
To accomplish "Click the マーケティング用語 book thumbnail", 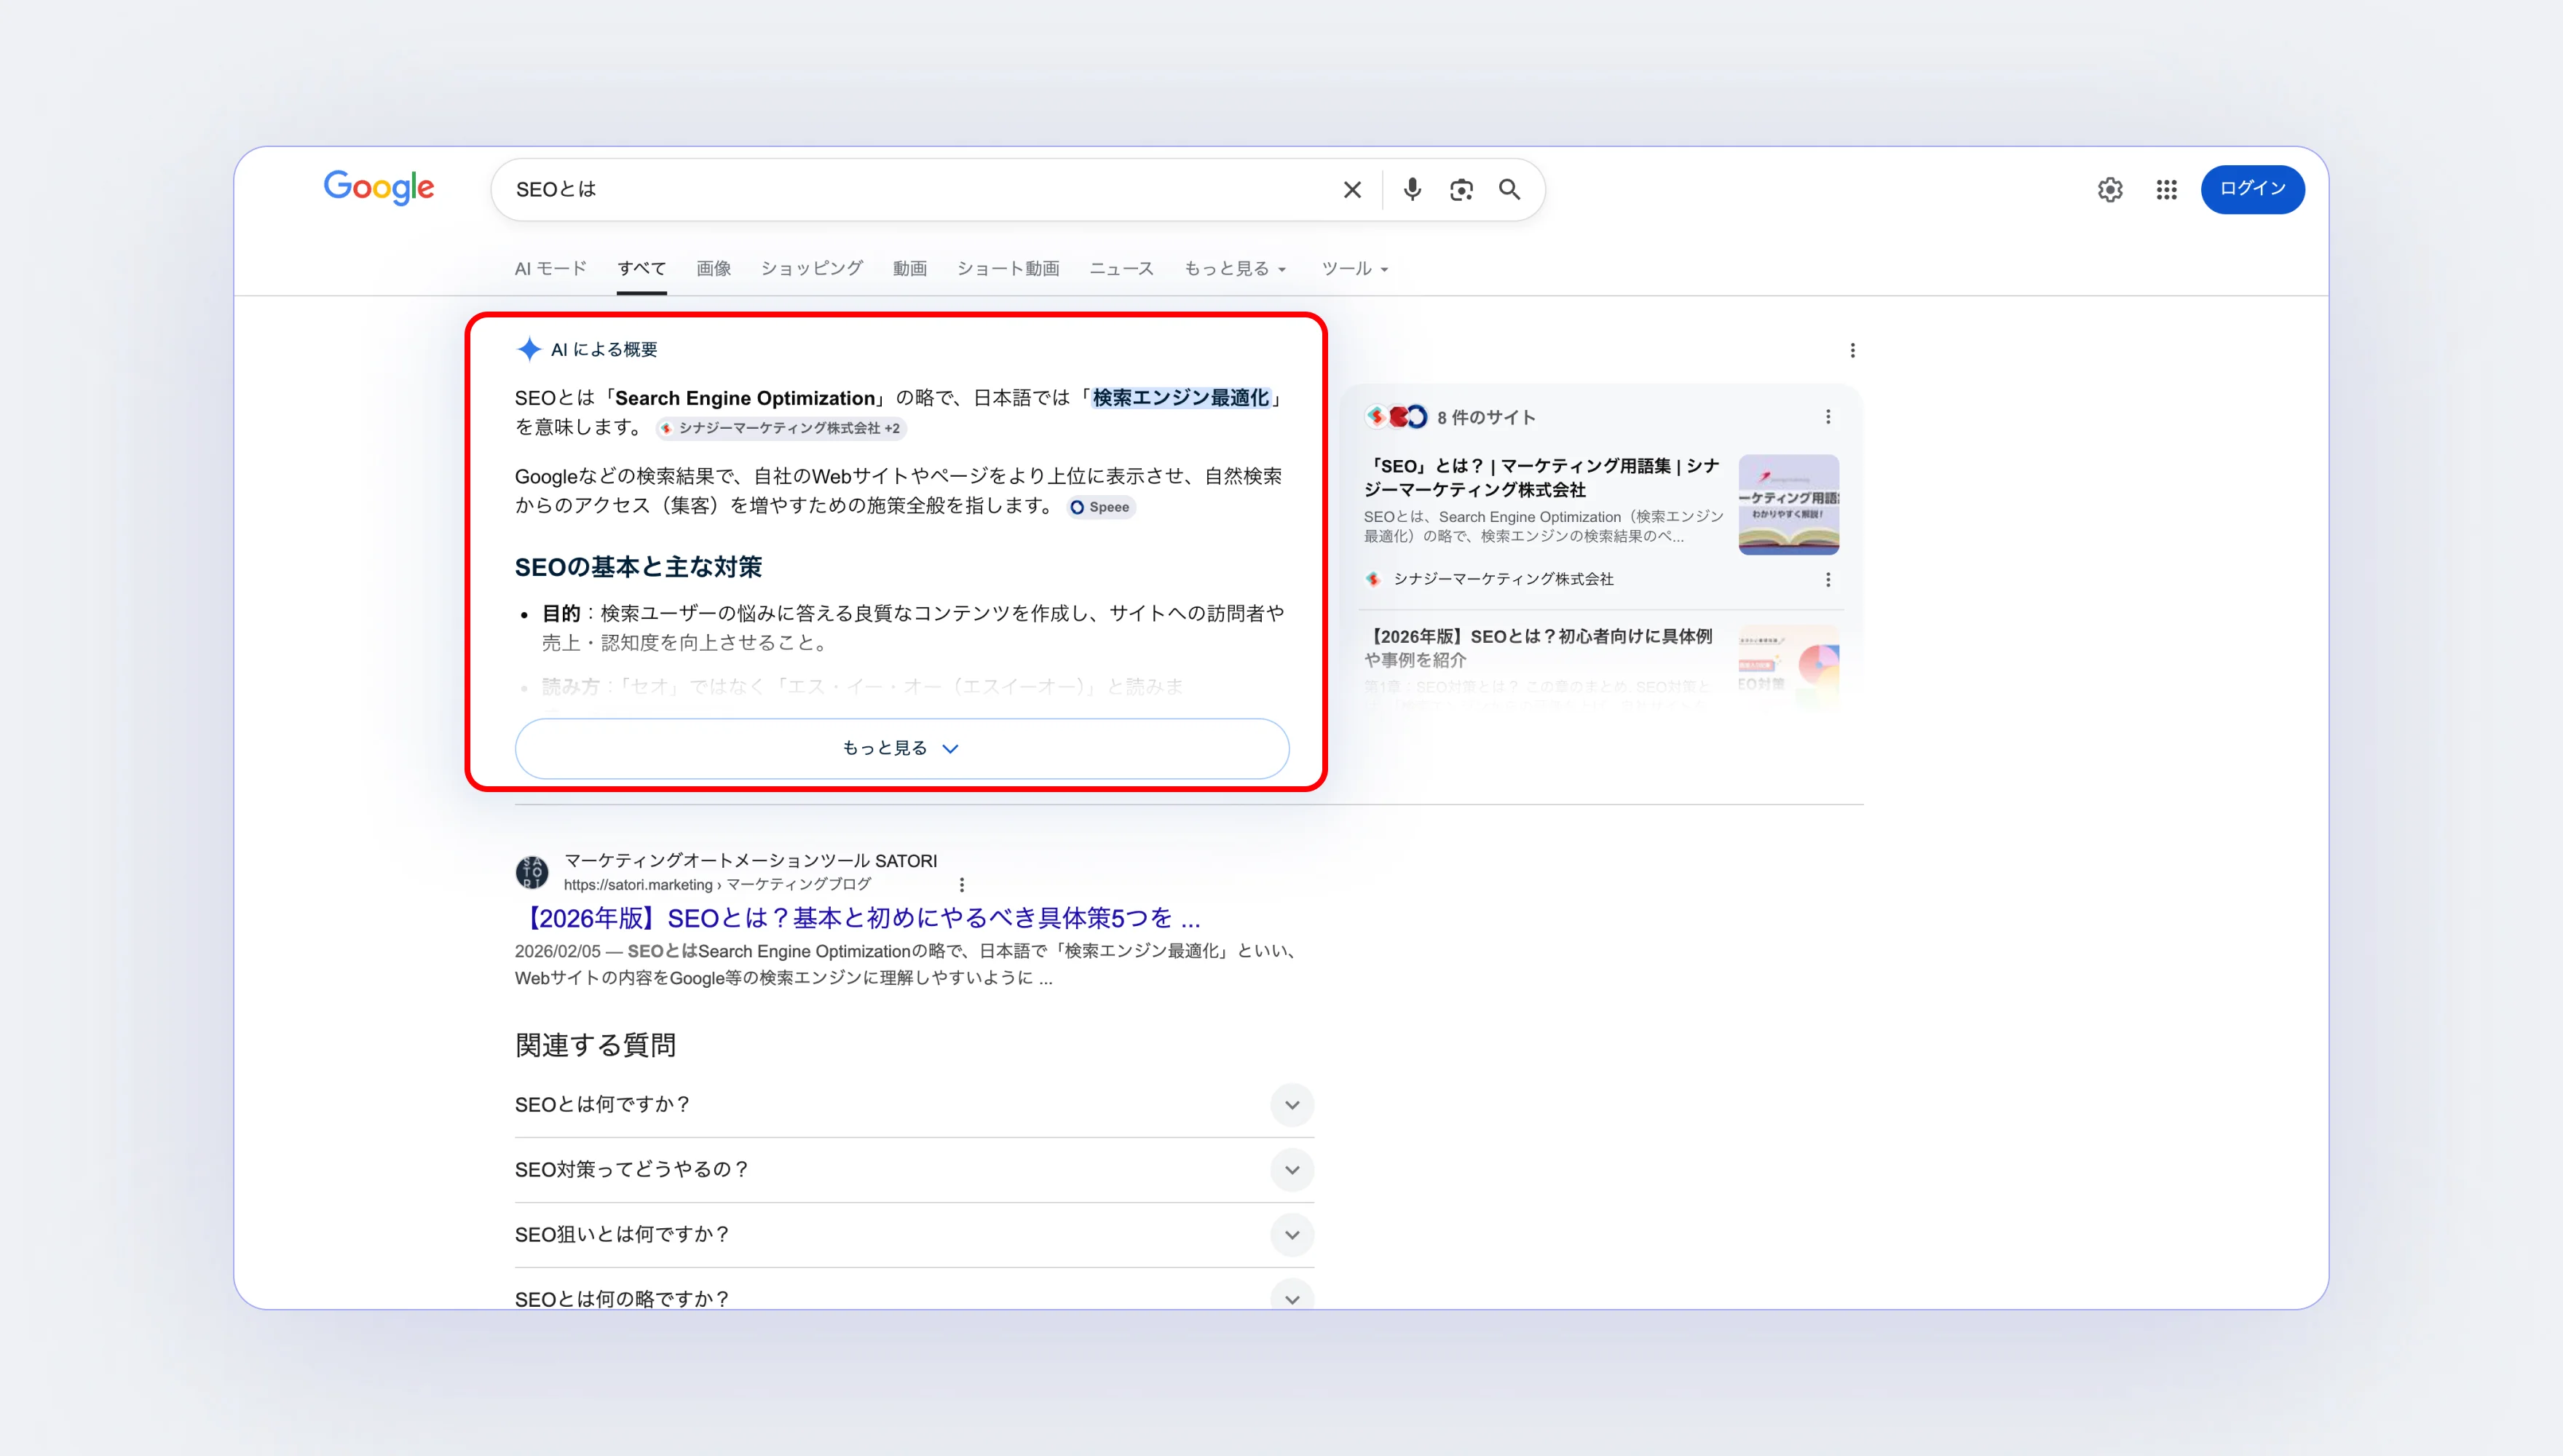I will point(1788,505).
